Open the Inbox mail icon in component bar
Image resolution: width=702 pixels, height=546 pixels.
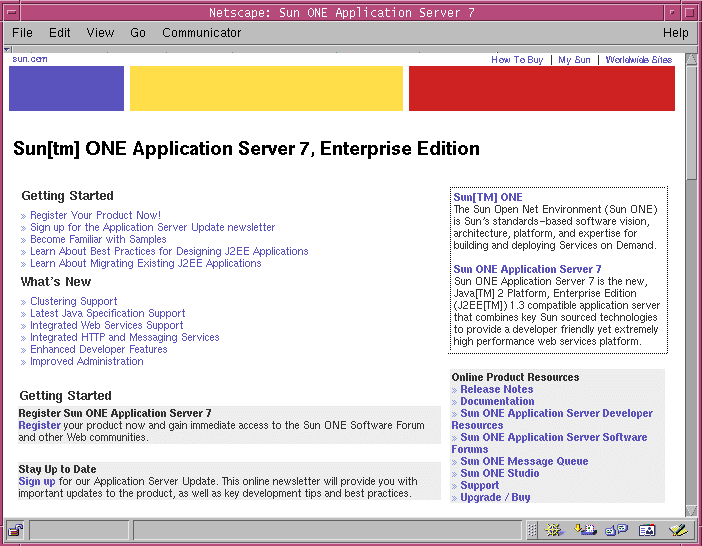586,530
